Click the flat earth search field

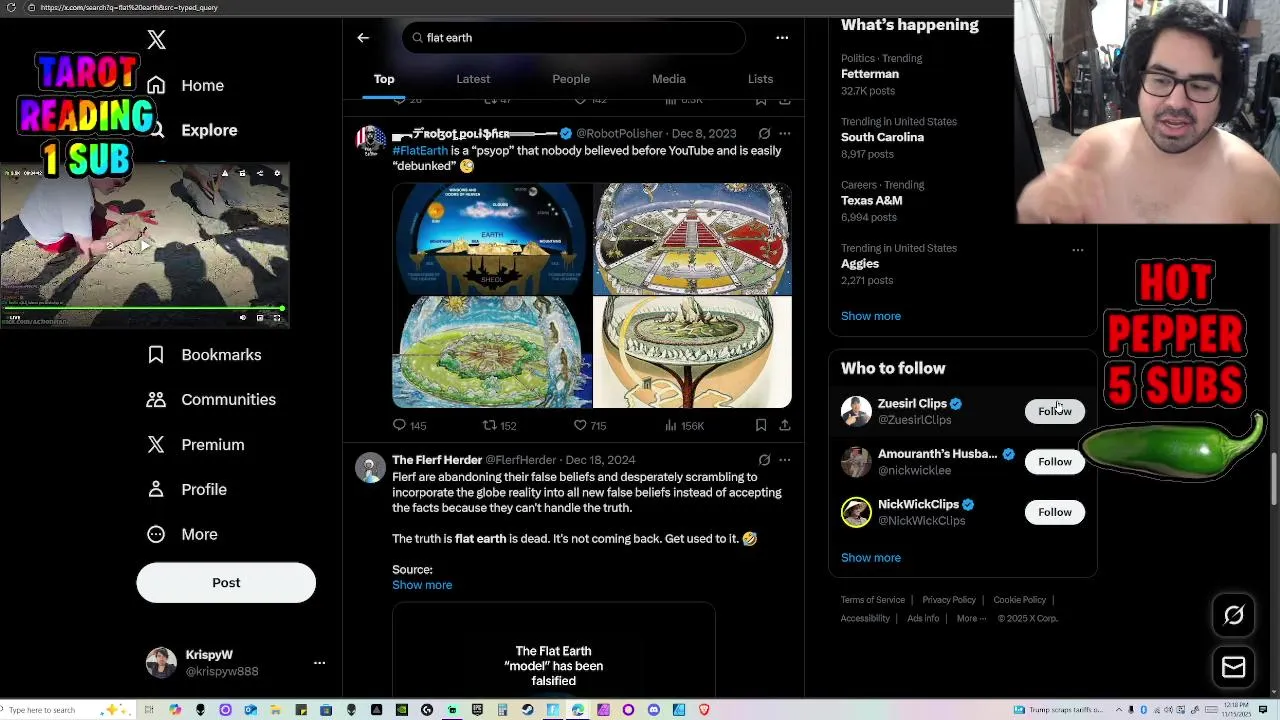[x=574, y=38]
